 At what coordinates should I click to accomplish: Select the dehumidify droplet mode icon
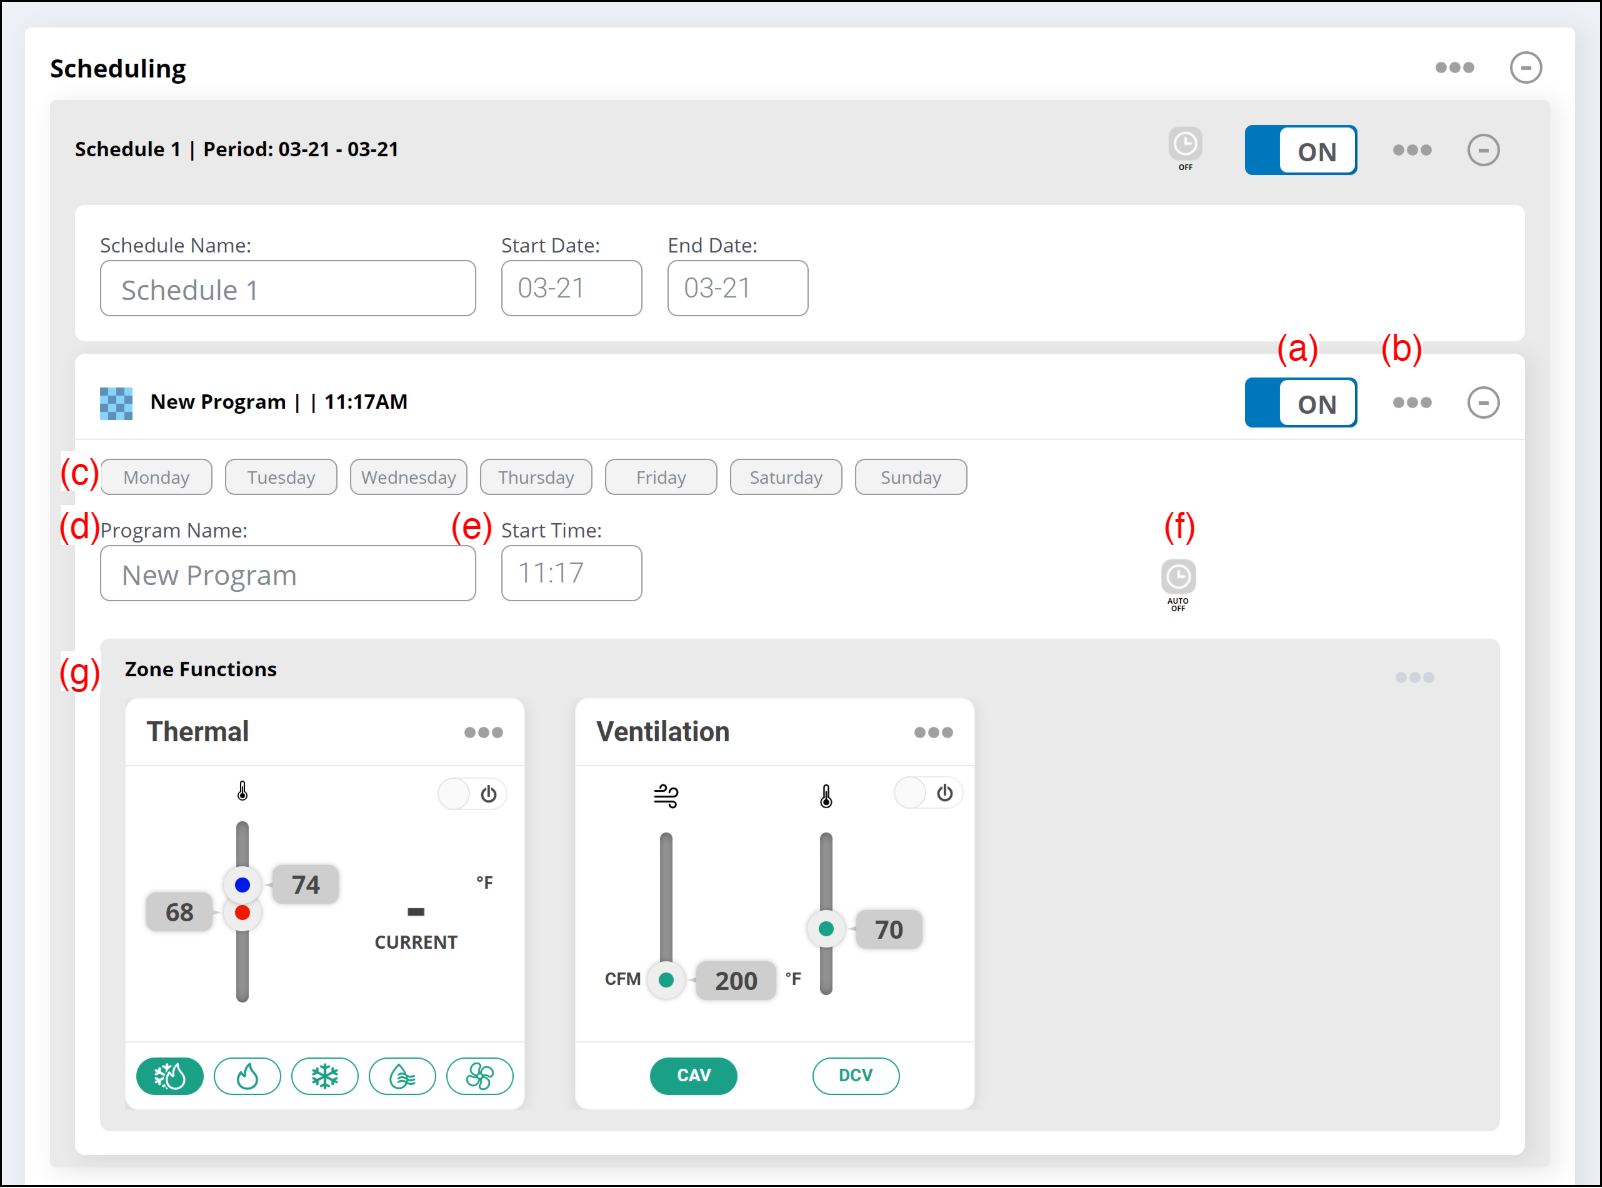pos(402,1076)
